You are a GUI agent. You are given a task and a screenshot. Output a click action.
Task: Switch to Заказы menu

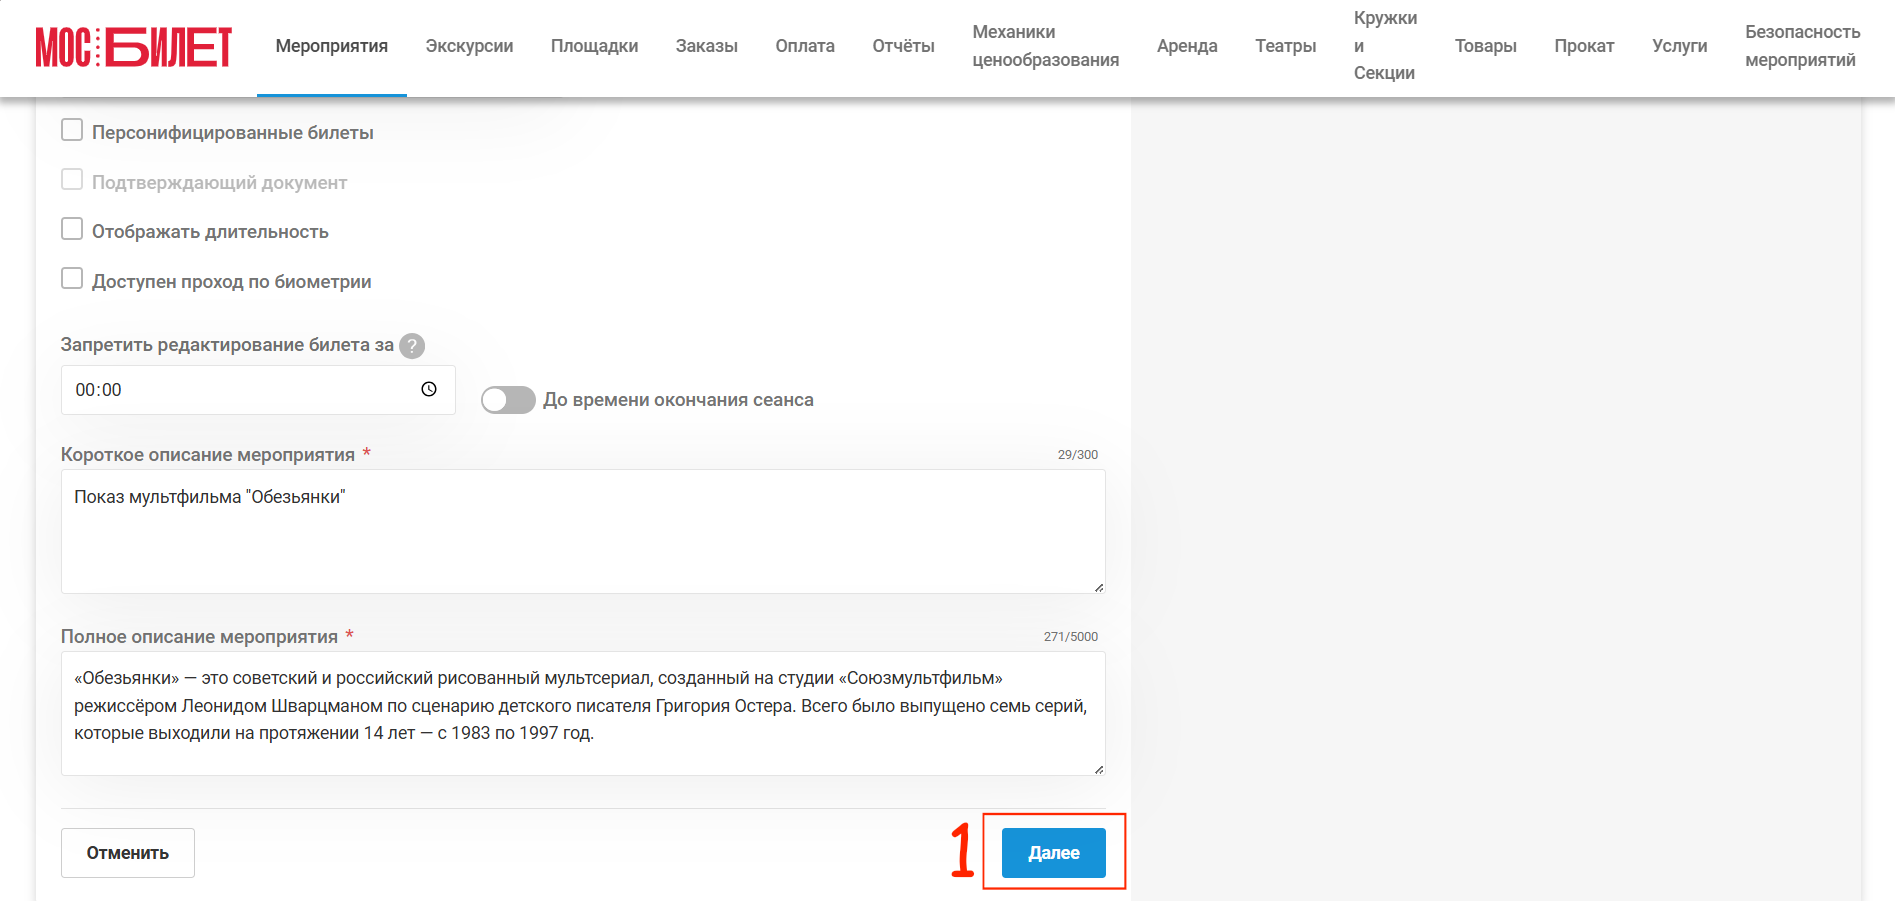pos(707,46)
